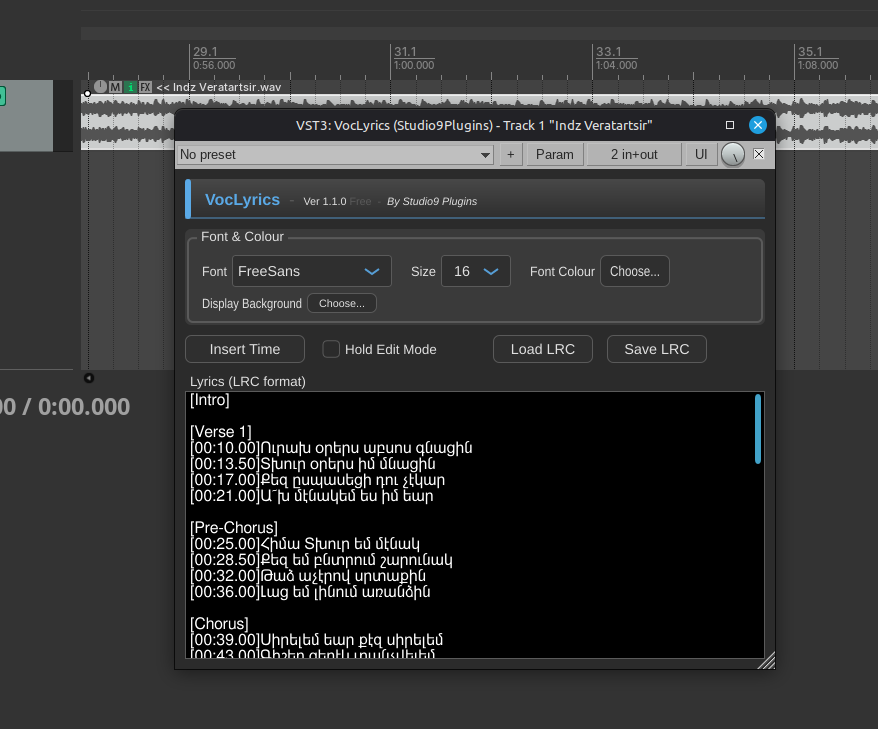Image resolution: width=878 pixels, height=729 pixels.
Task: Click the fade handle circle on media item
Action: pos(87,94)
